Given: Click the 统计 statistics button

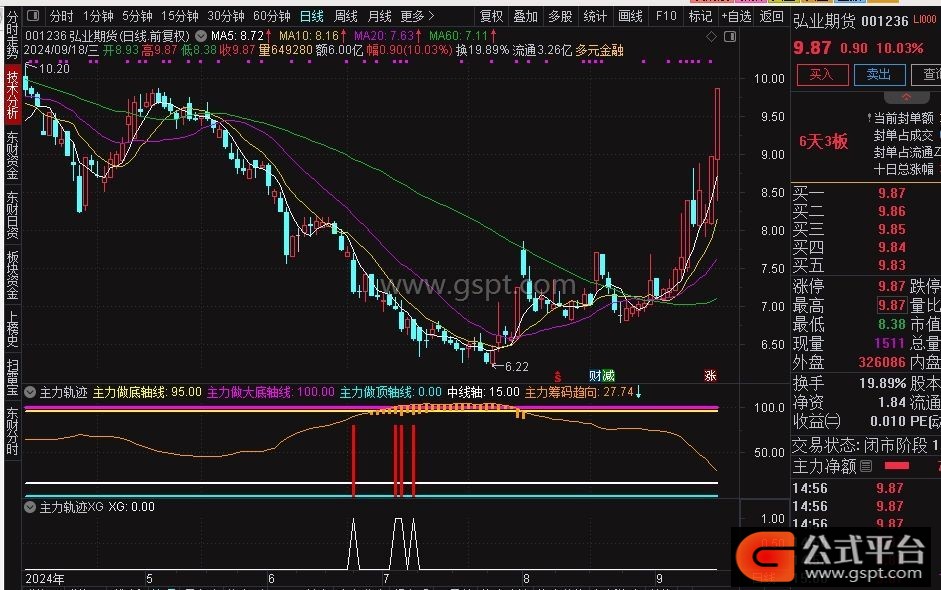Looking at the screenshot, I should pos(595,16).
